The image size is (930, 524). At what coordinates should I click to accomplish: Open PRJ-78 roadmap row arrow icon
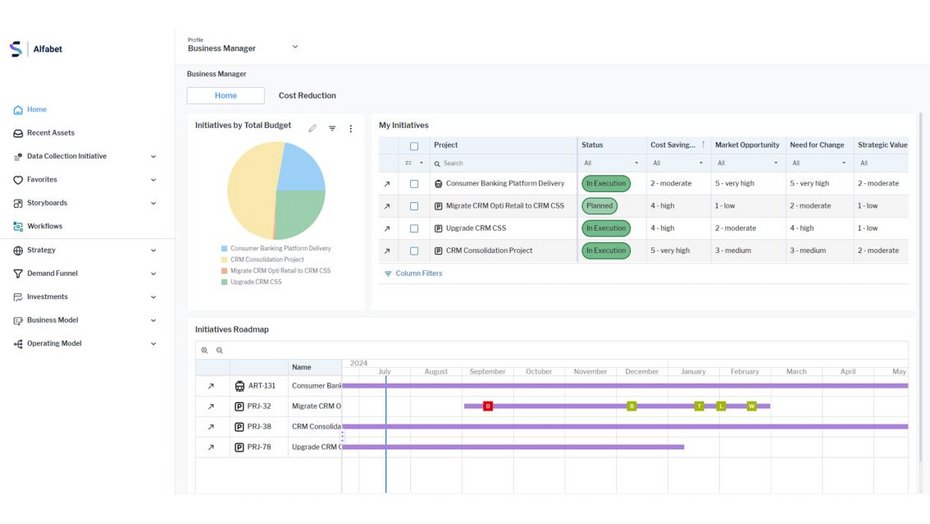tap(211, 447)
